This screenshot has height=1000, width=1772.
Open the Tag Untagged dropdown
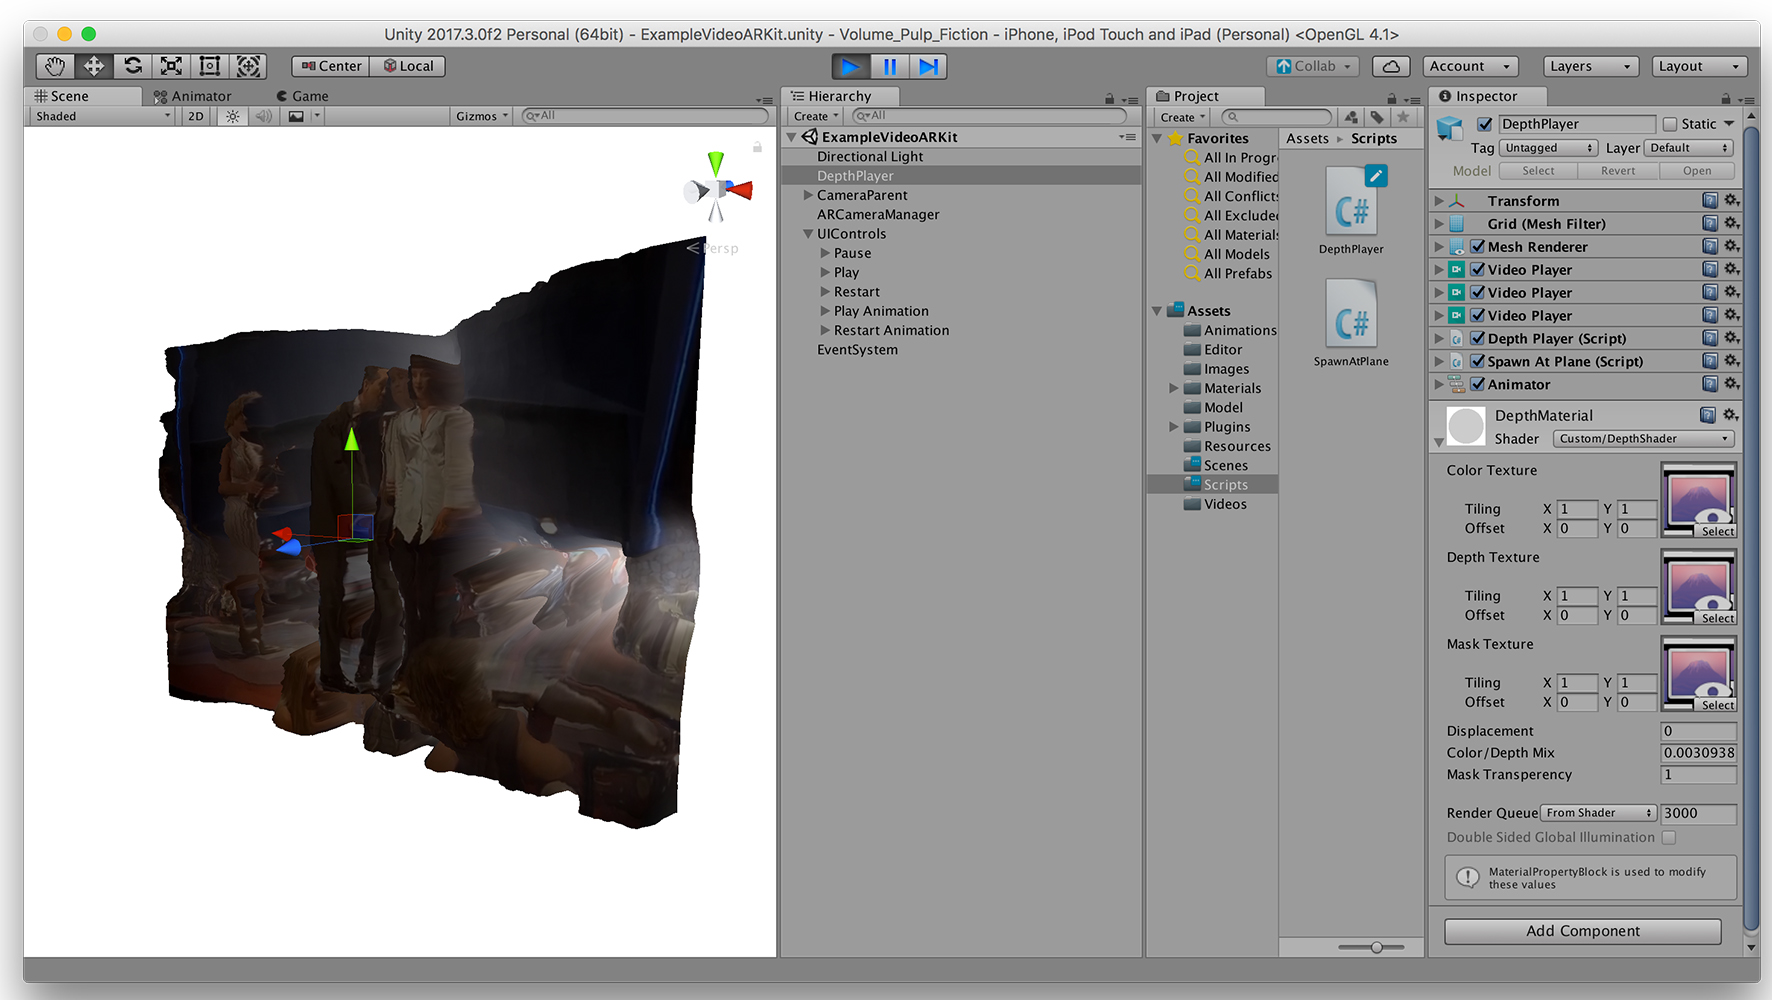[1548, 148]
